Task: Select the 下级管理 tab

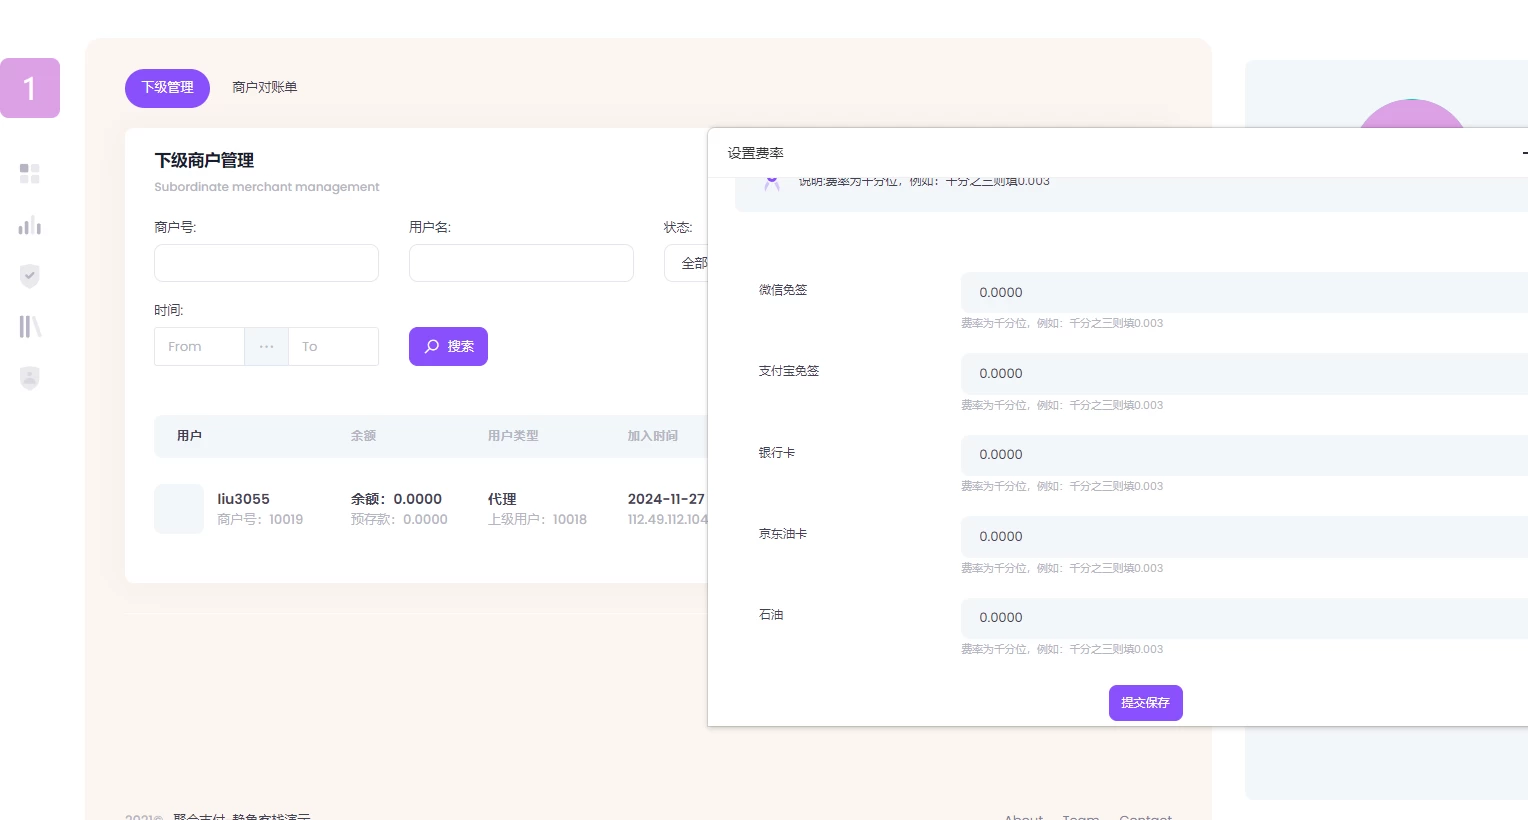Action: pyautogui.click(x=167, y=88)
